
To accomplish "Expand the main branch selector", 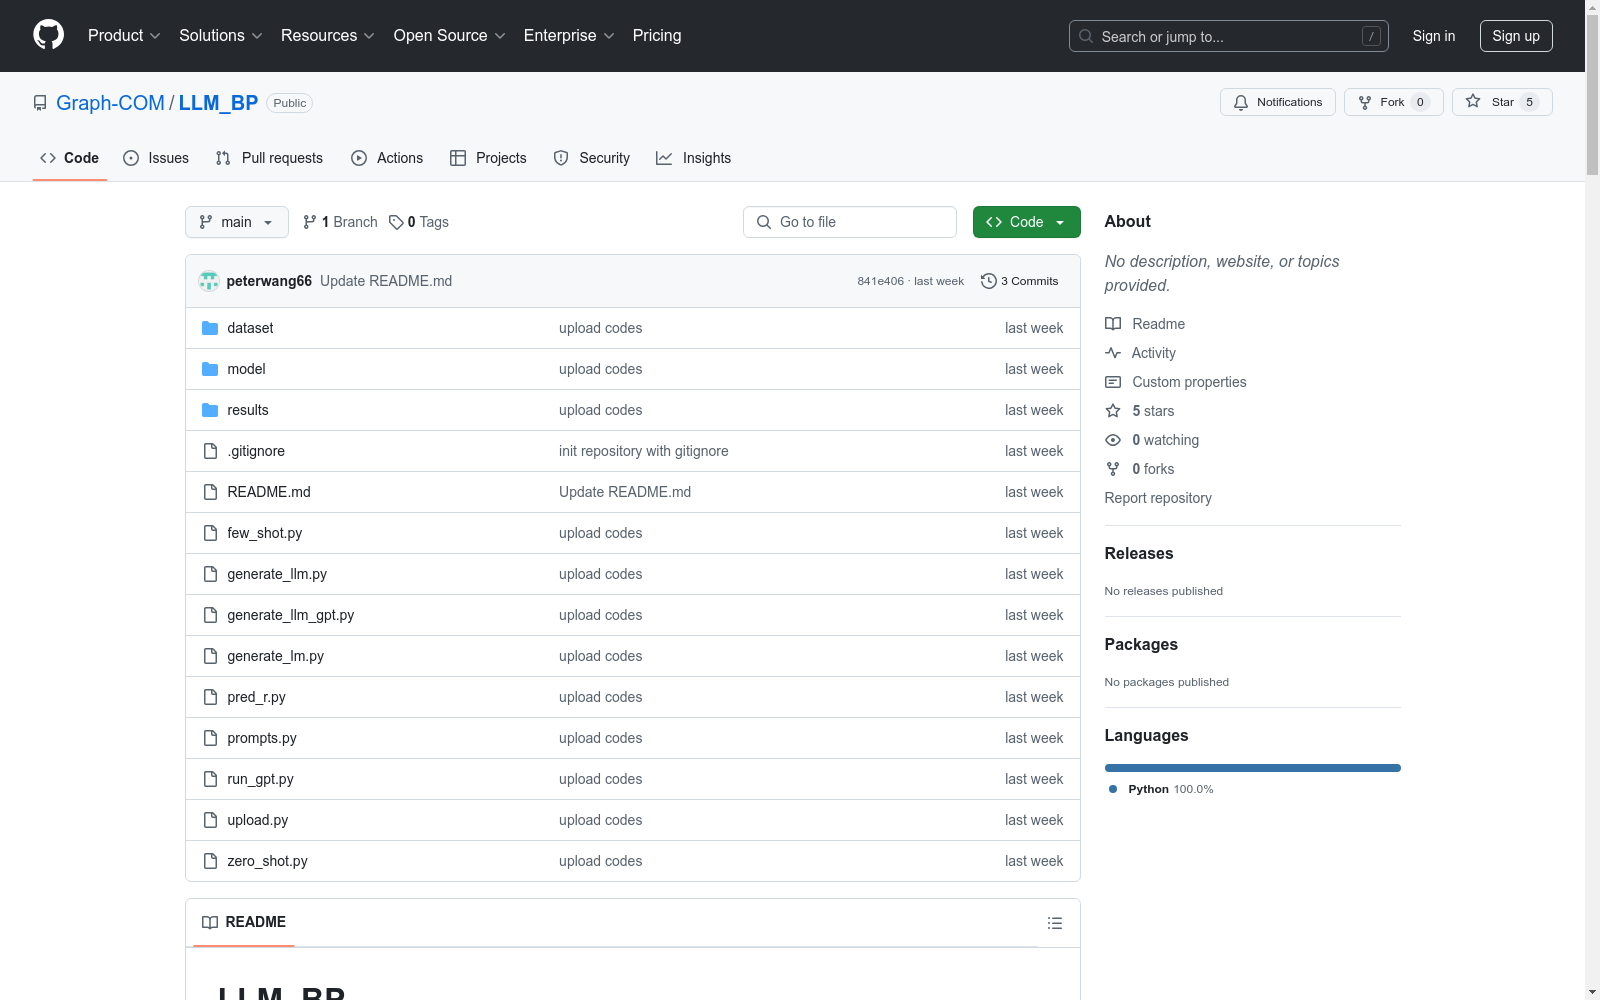I will pyautogui.click(x=236, y=222).
